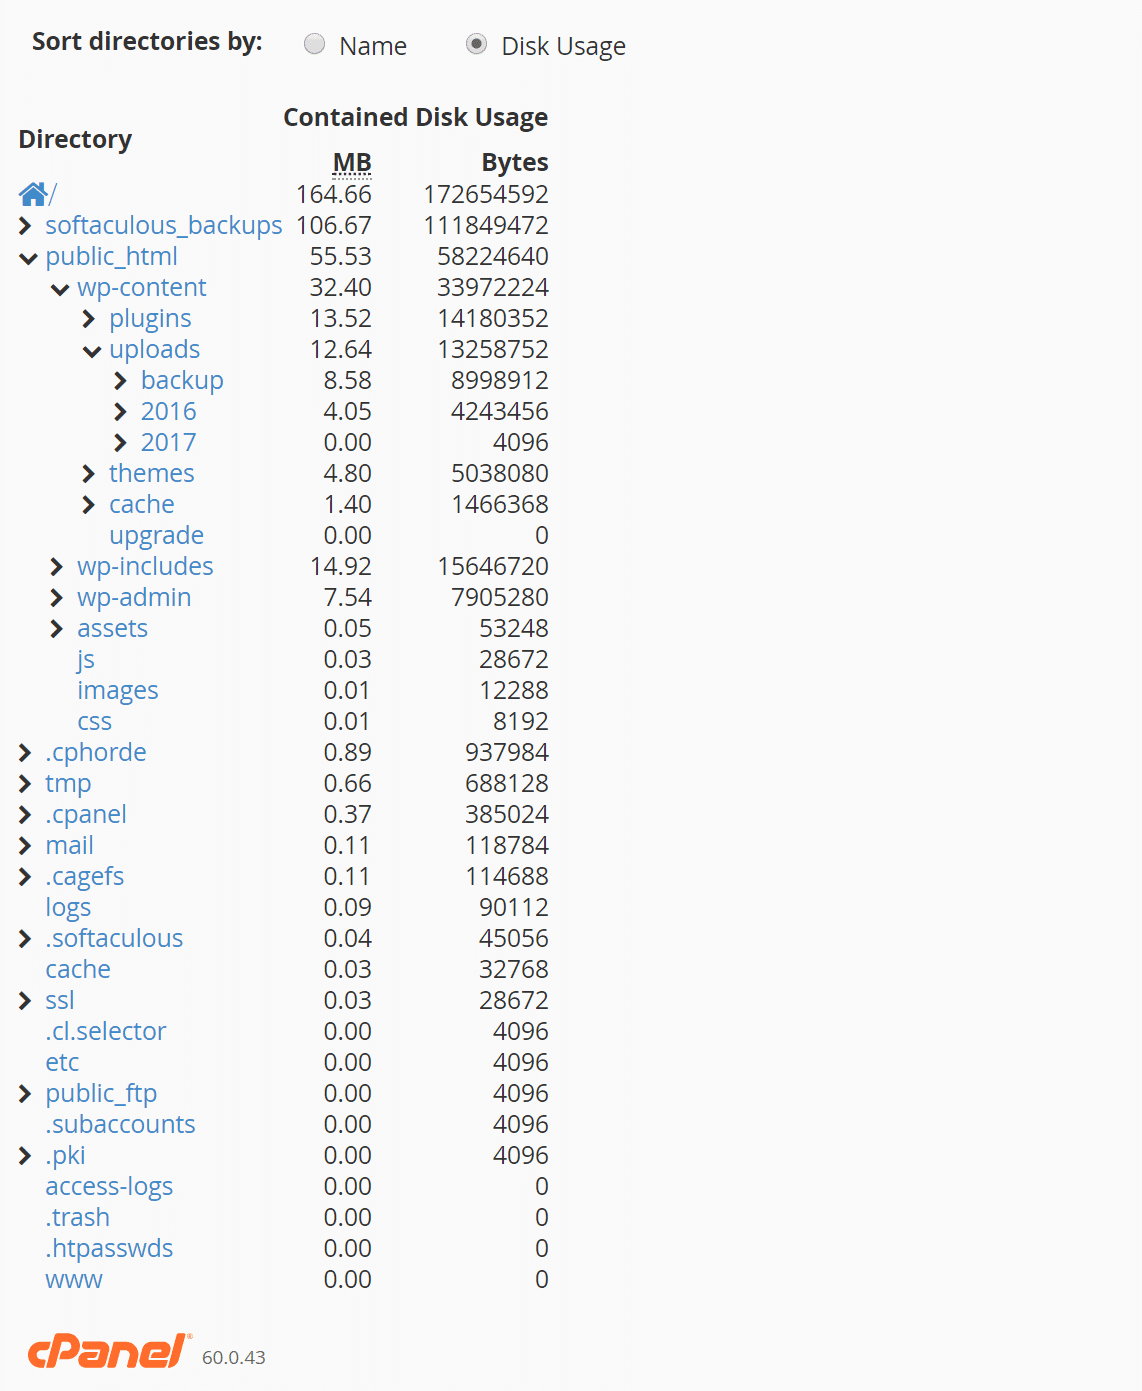Click the expand arrow beside themes

tap(88, 473)
